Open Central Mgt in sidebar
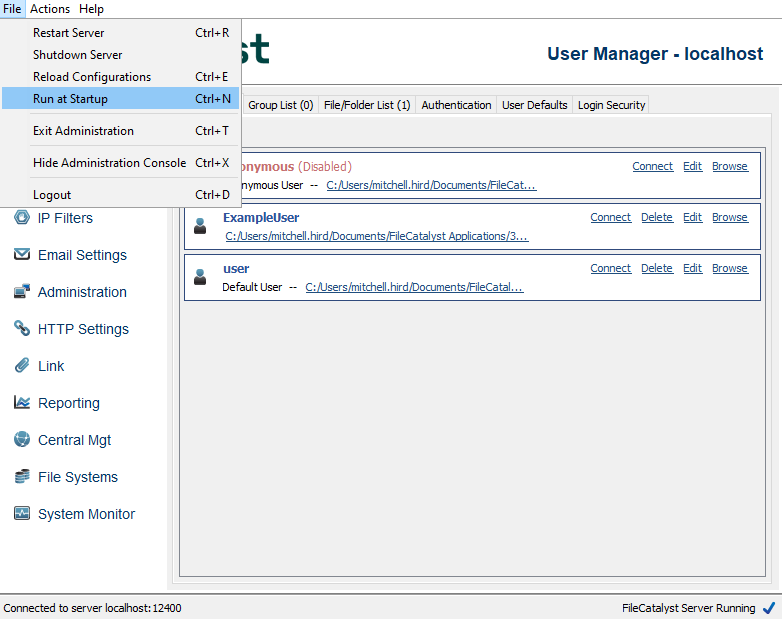 click(x=74, y=440)
